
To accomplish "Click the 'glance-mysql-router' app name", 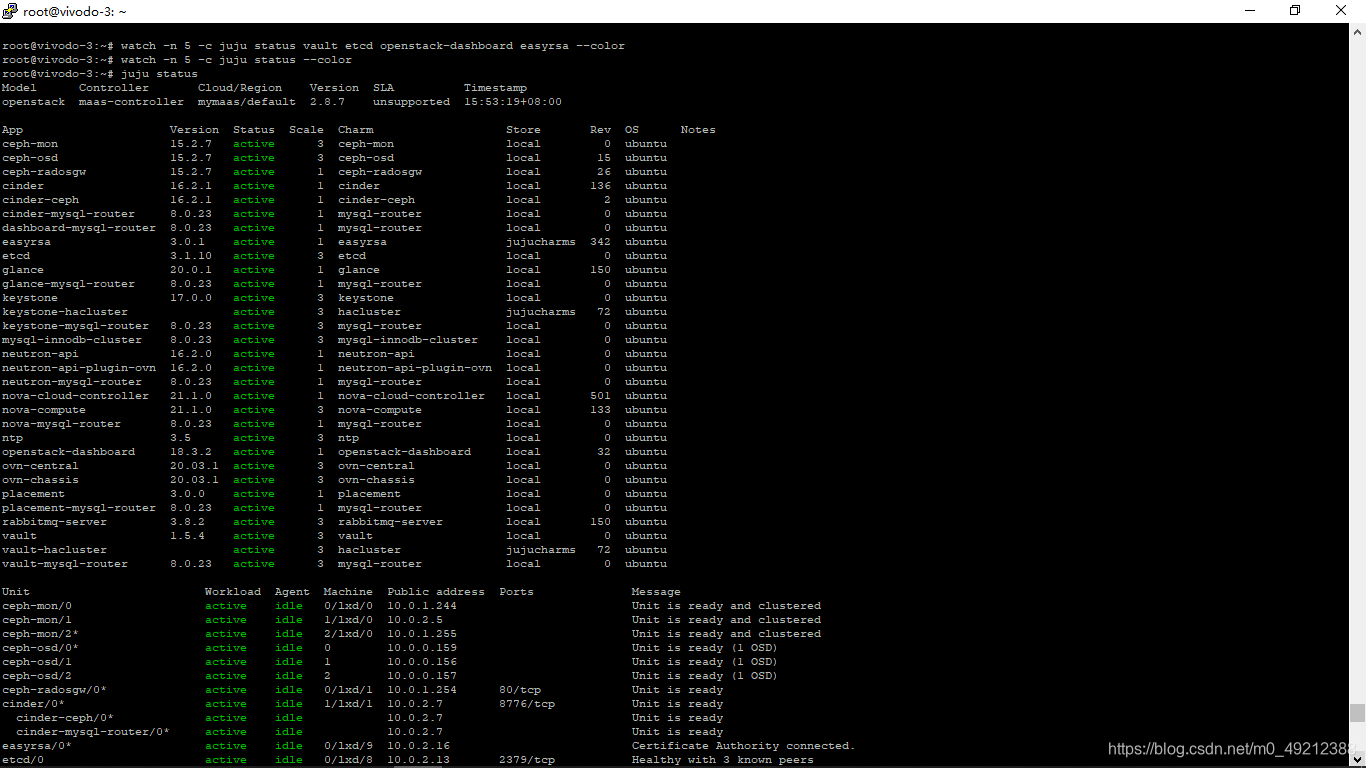I will 68,284.
